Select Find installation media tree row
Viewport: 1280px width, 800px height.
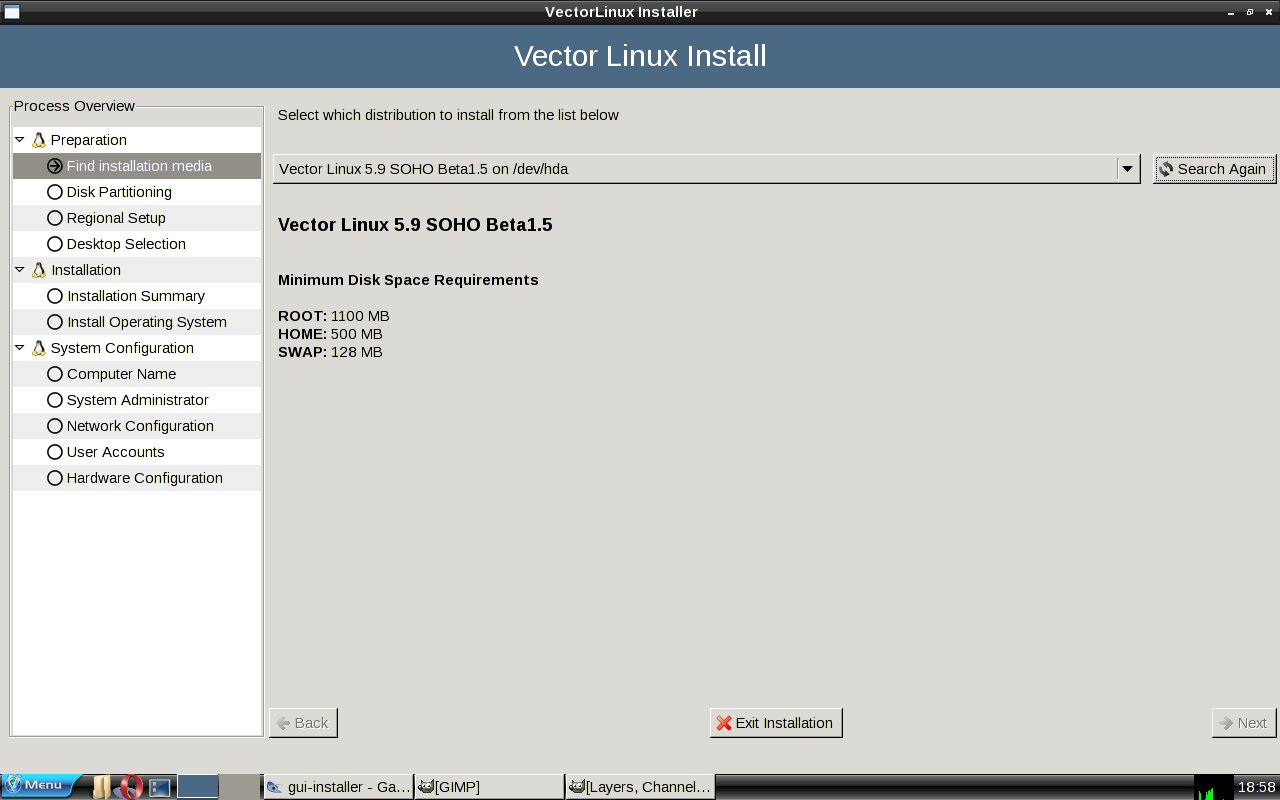click(137, 166)
